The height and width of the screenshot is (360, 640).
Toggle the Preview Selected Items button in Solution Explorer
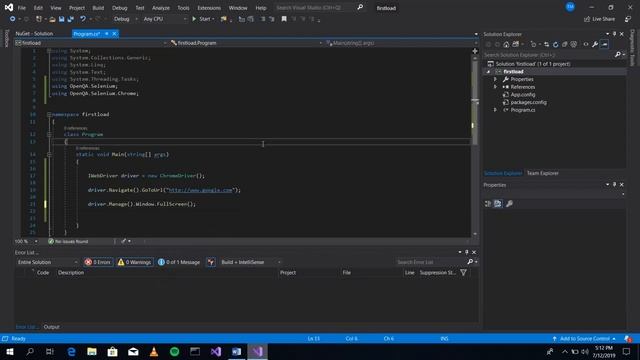coord(604,44)
